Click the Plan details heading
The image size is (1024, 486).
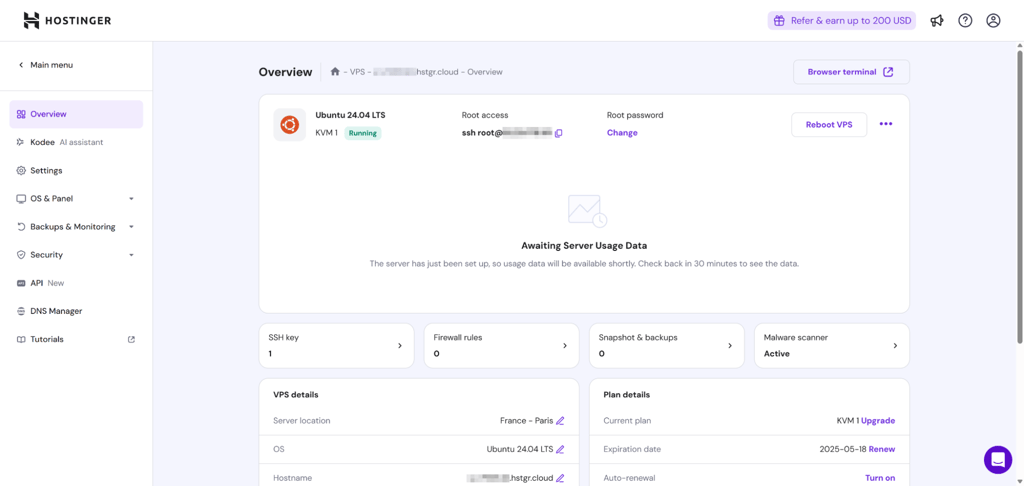[626, 395]
